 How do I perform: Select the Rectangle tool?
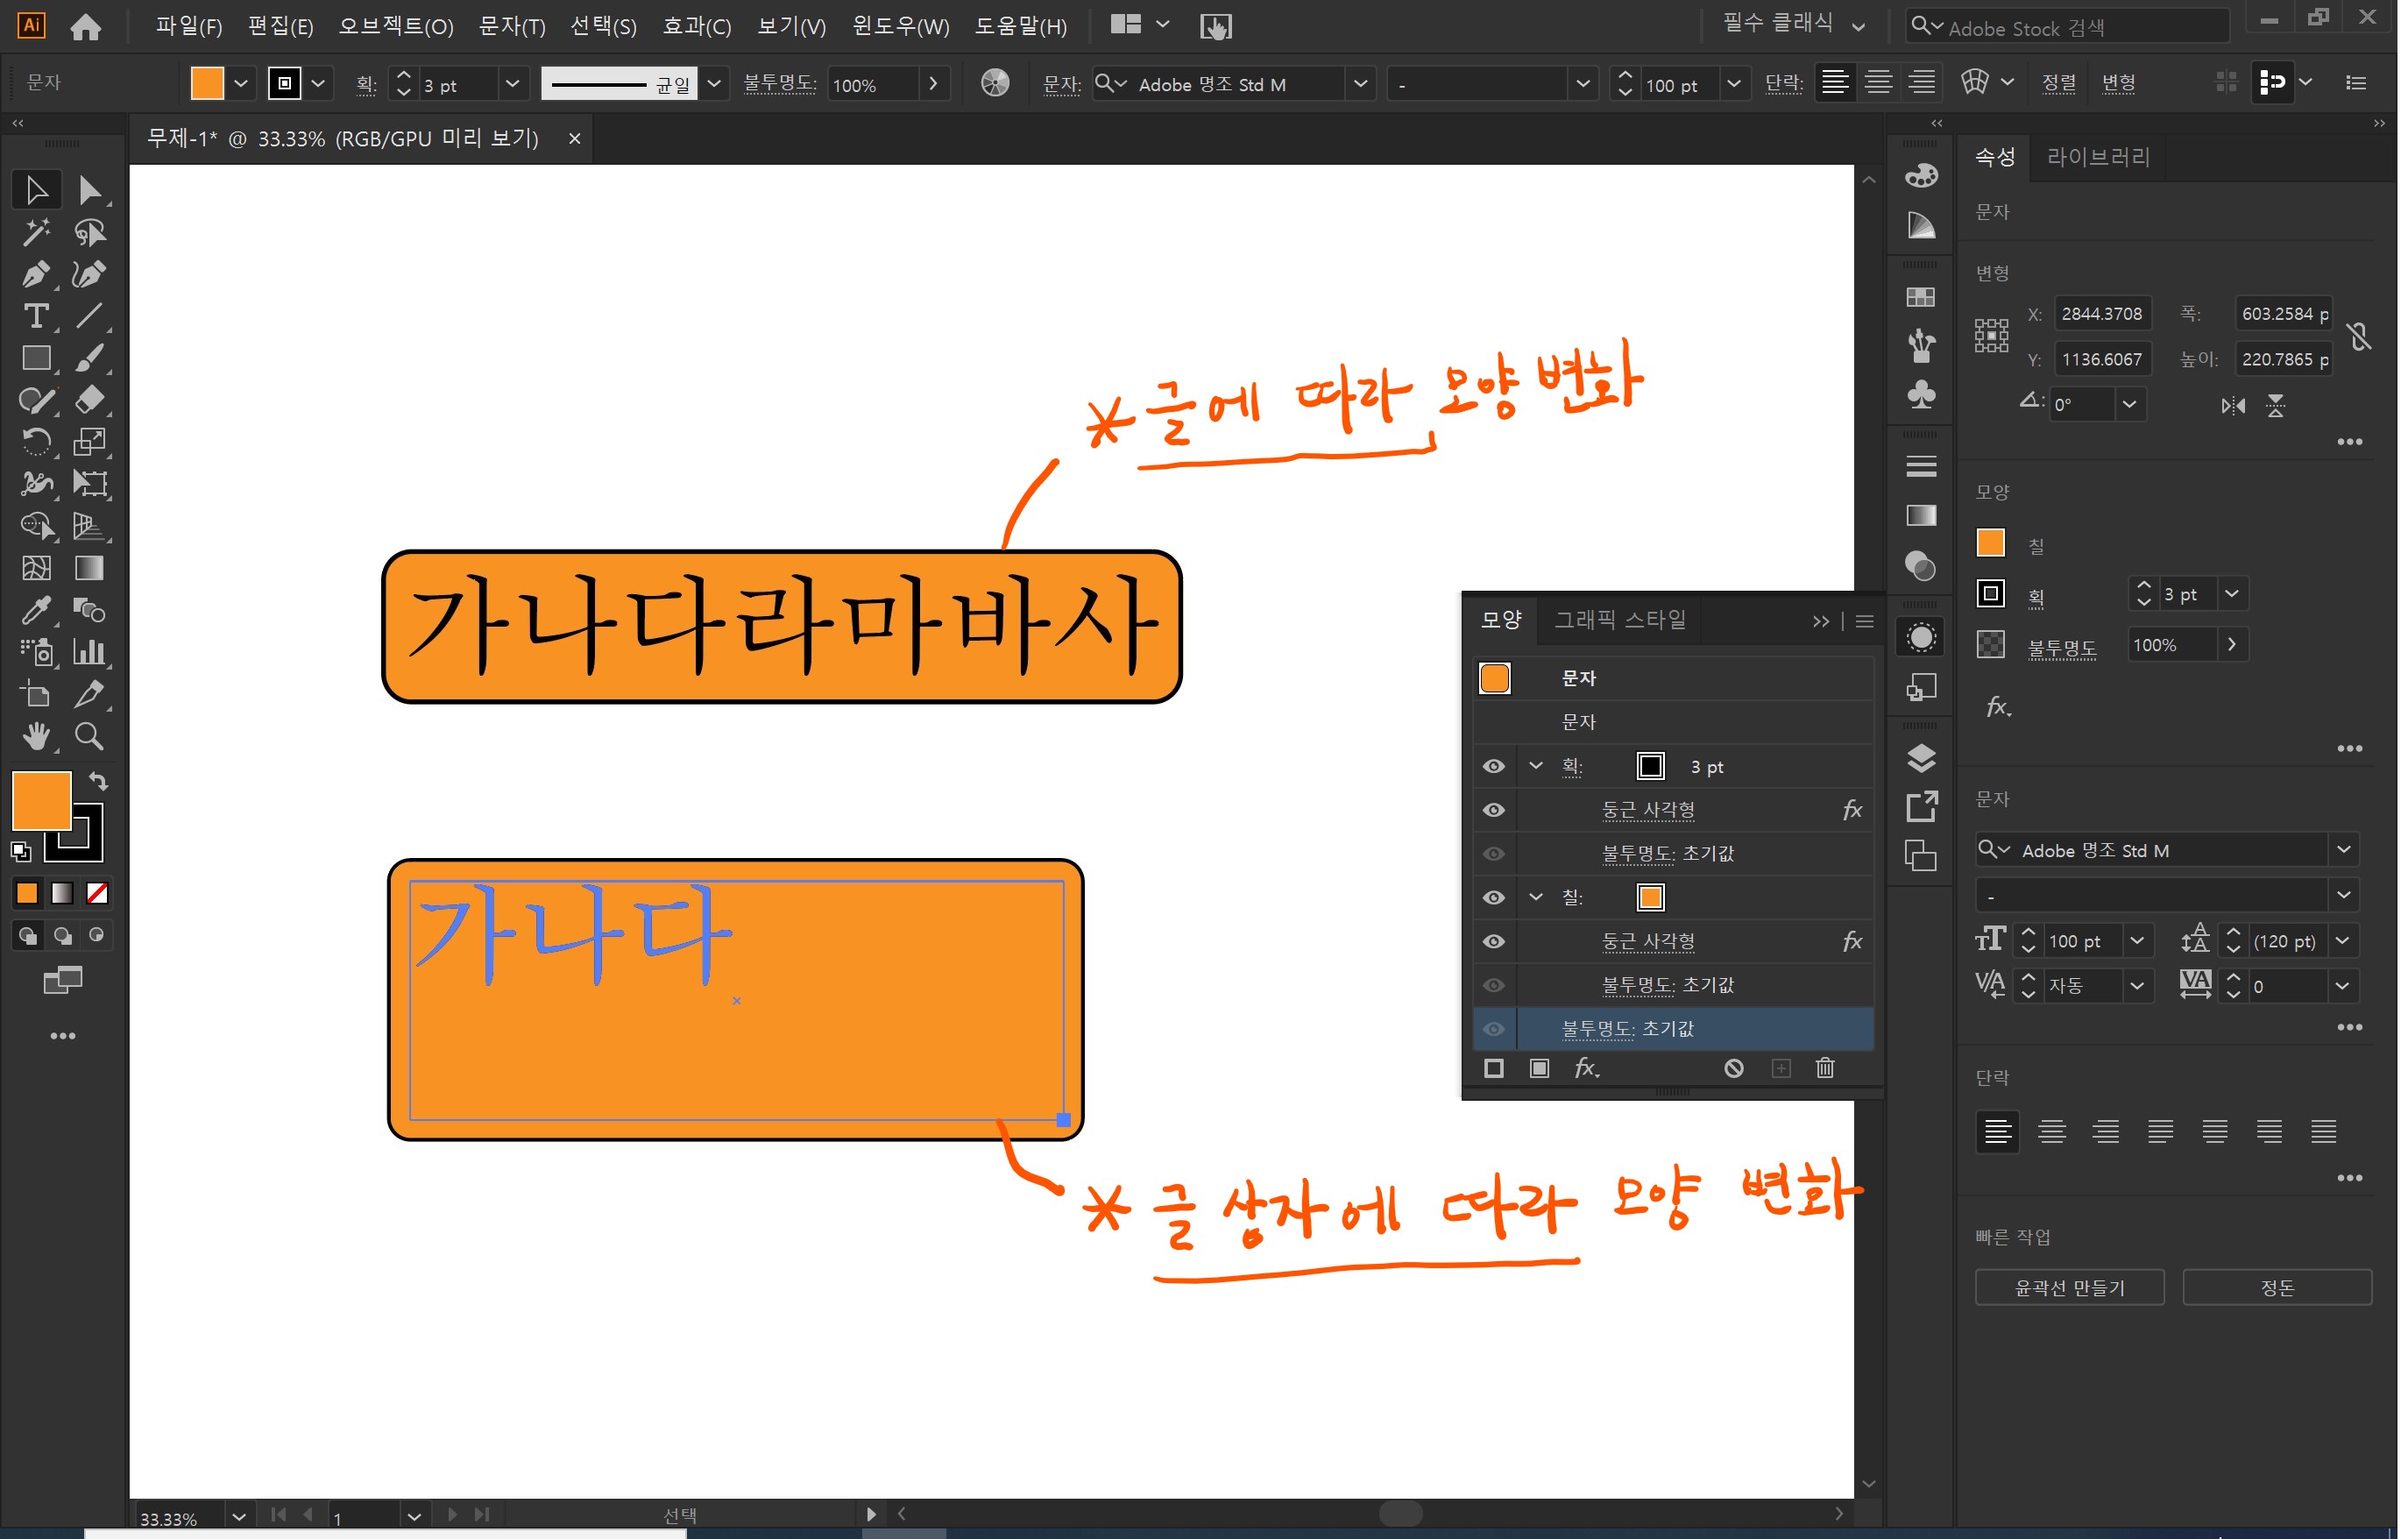[x=37, y=358]
